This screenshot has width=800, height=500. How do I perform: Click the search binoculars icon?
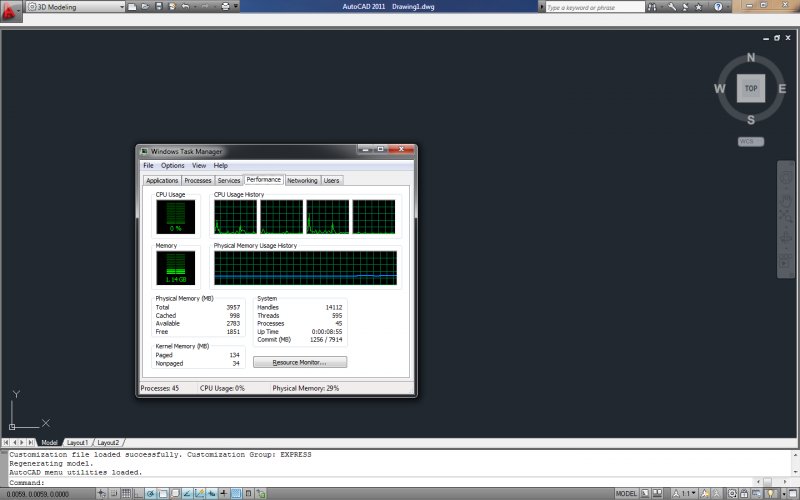point(652,7)
